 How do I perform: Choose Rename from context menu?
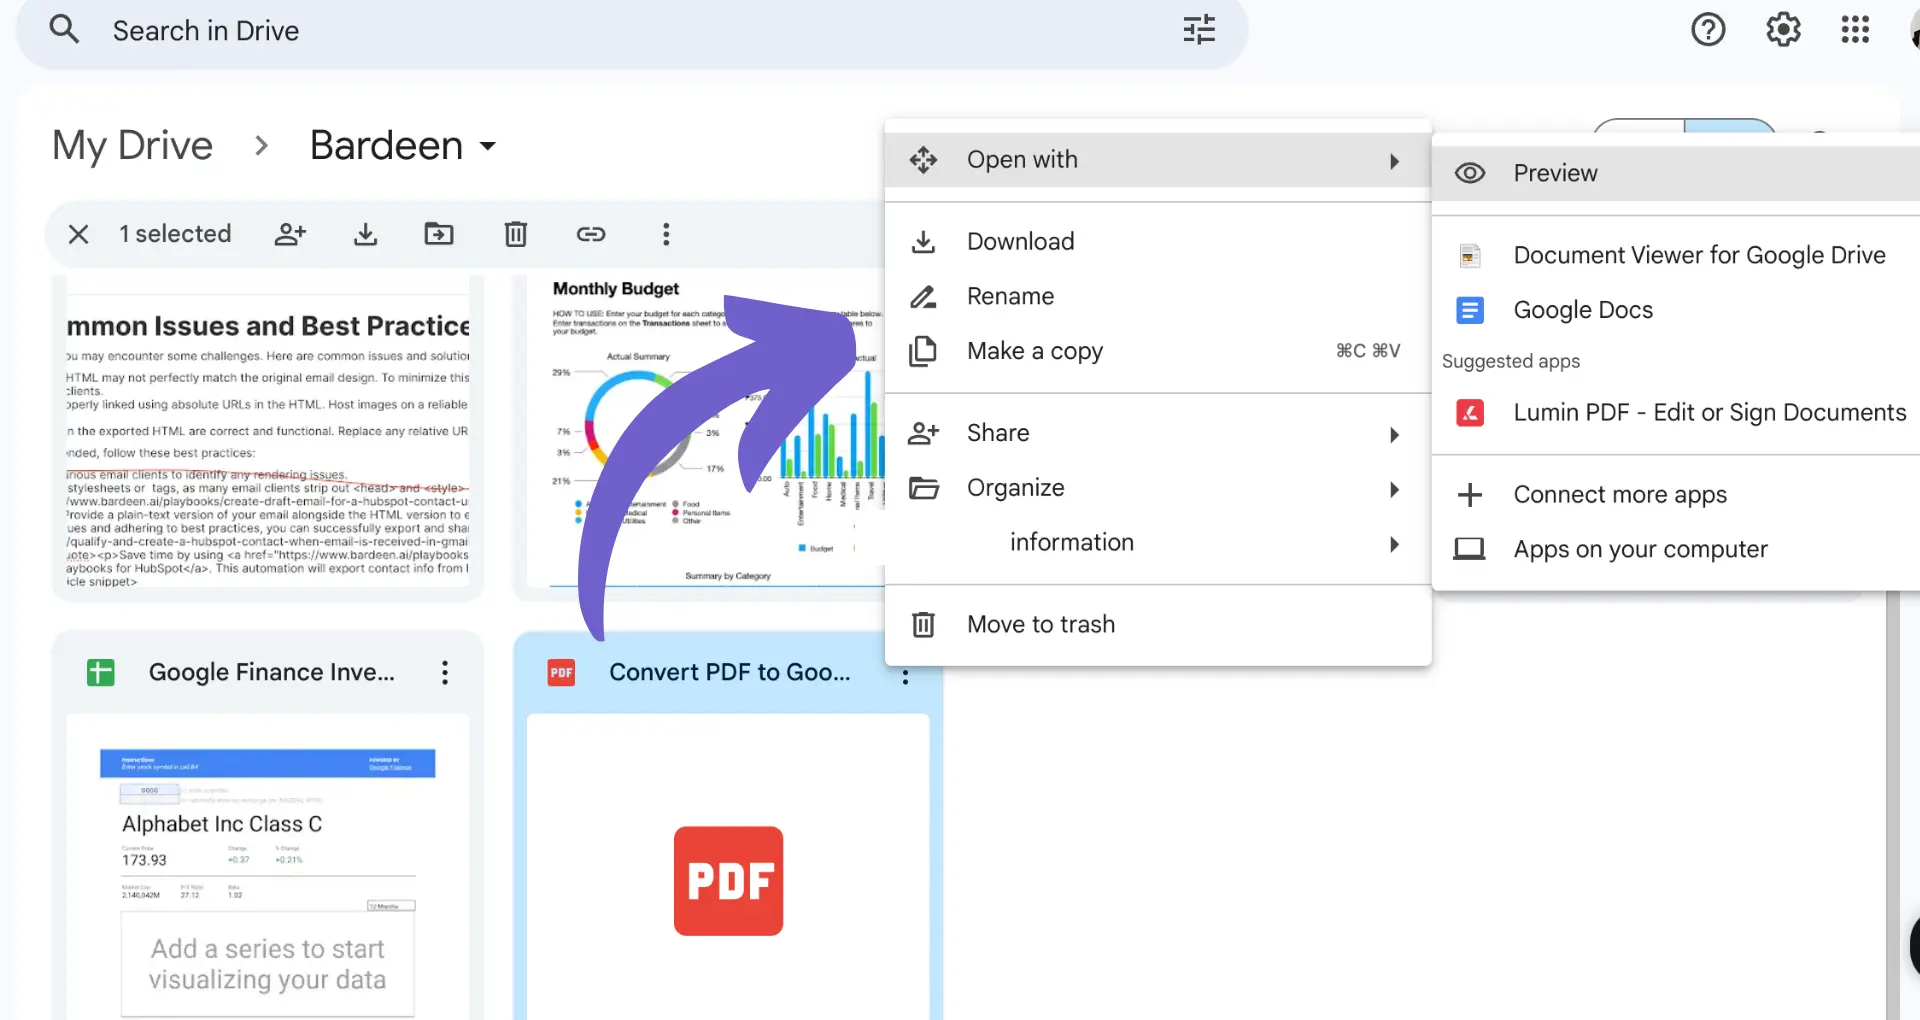1158,296
